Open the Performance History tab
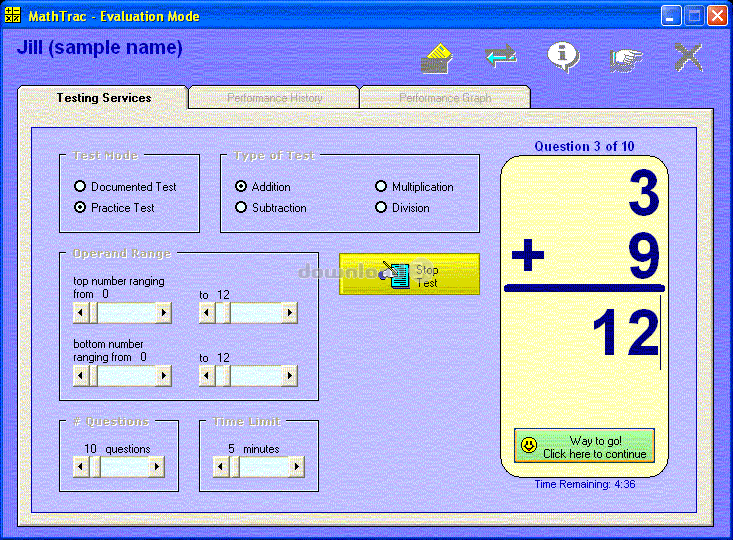Screen dimensions: 733x540 [274, 98]
